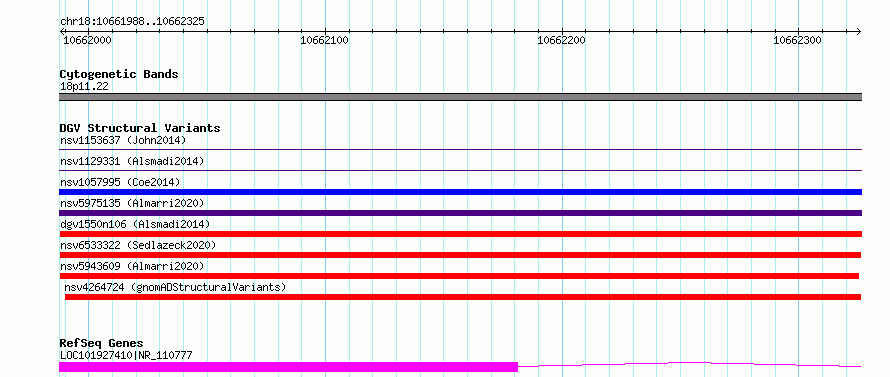Image resolution: width=890 pixels, height=377 pixels.
Task: Click the blue nsv1057995 variant bar
Action: (x=460, y=192)
